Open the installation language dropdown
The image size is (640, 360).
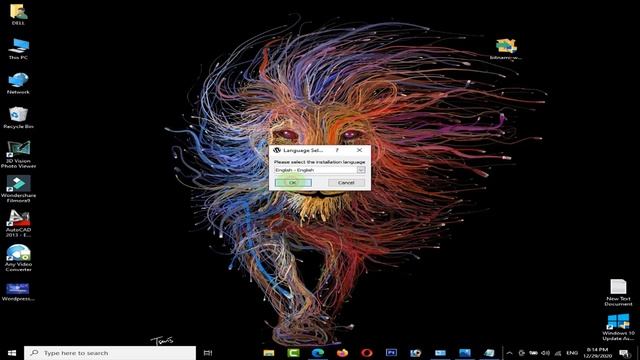pos(361,170)
